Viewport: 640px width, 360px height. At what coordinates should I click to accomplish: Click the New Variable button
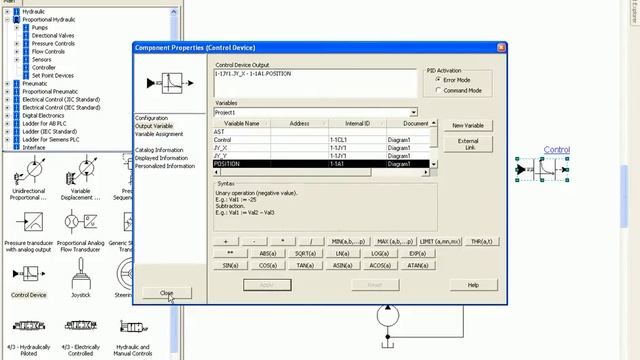[468, 125]
